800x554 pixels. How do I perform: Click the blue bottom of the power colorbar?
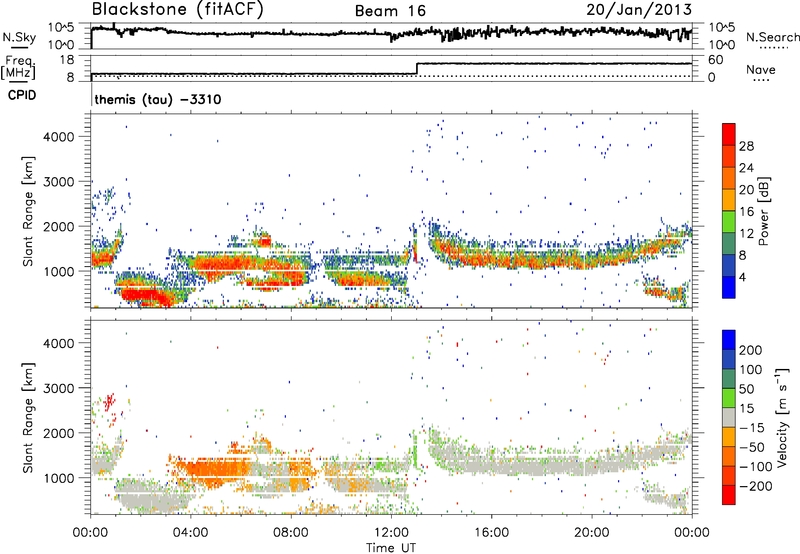click(x=729, y=287)
